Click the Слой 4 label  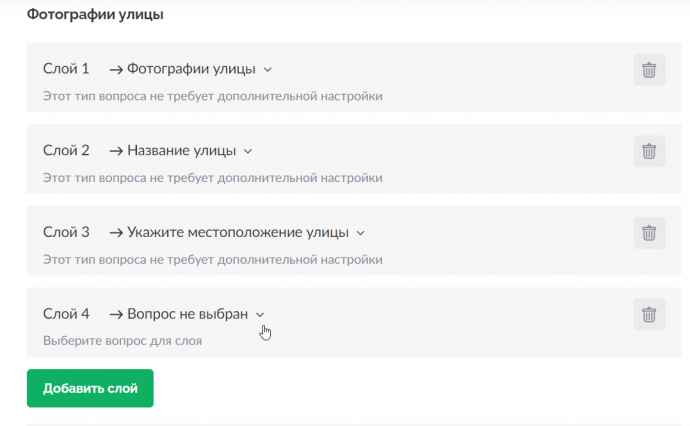coord(66,314)
